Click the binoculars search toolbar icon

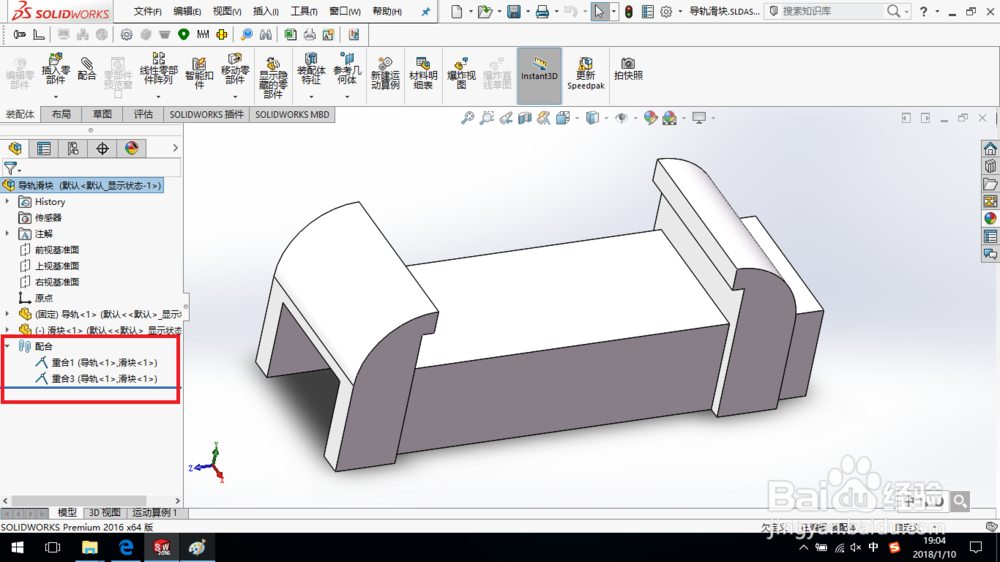pos(265,34)
